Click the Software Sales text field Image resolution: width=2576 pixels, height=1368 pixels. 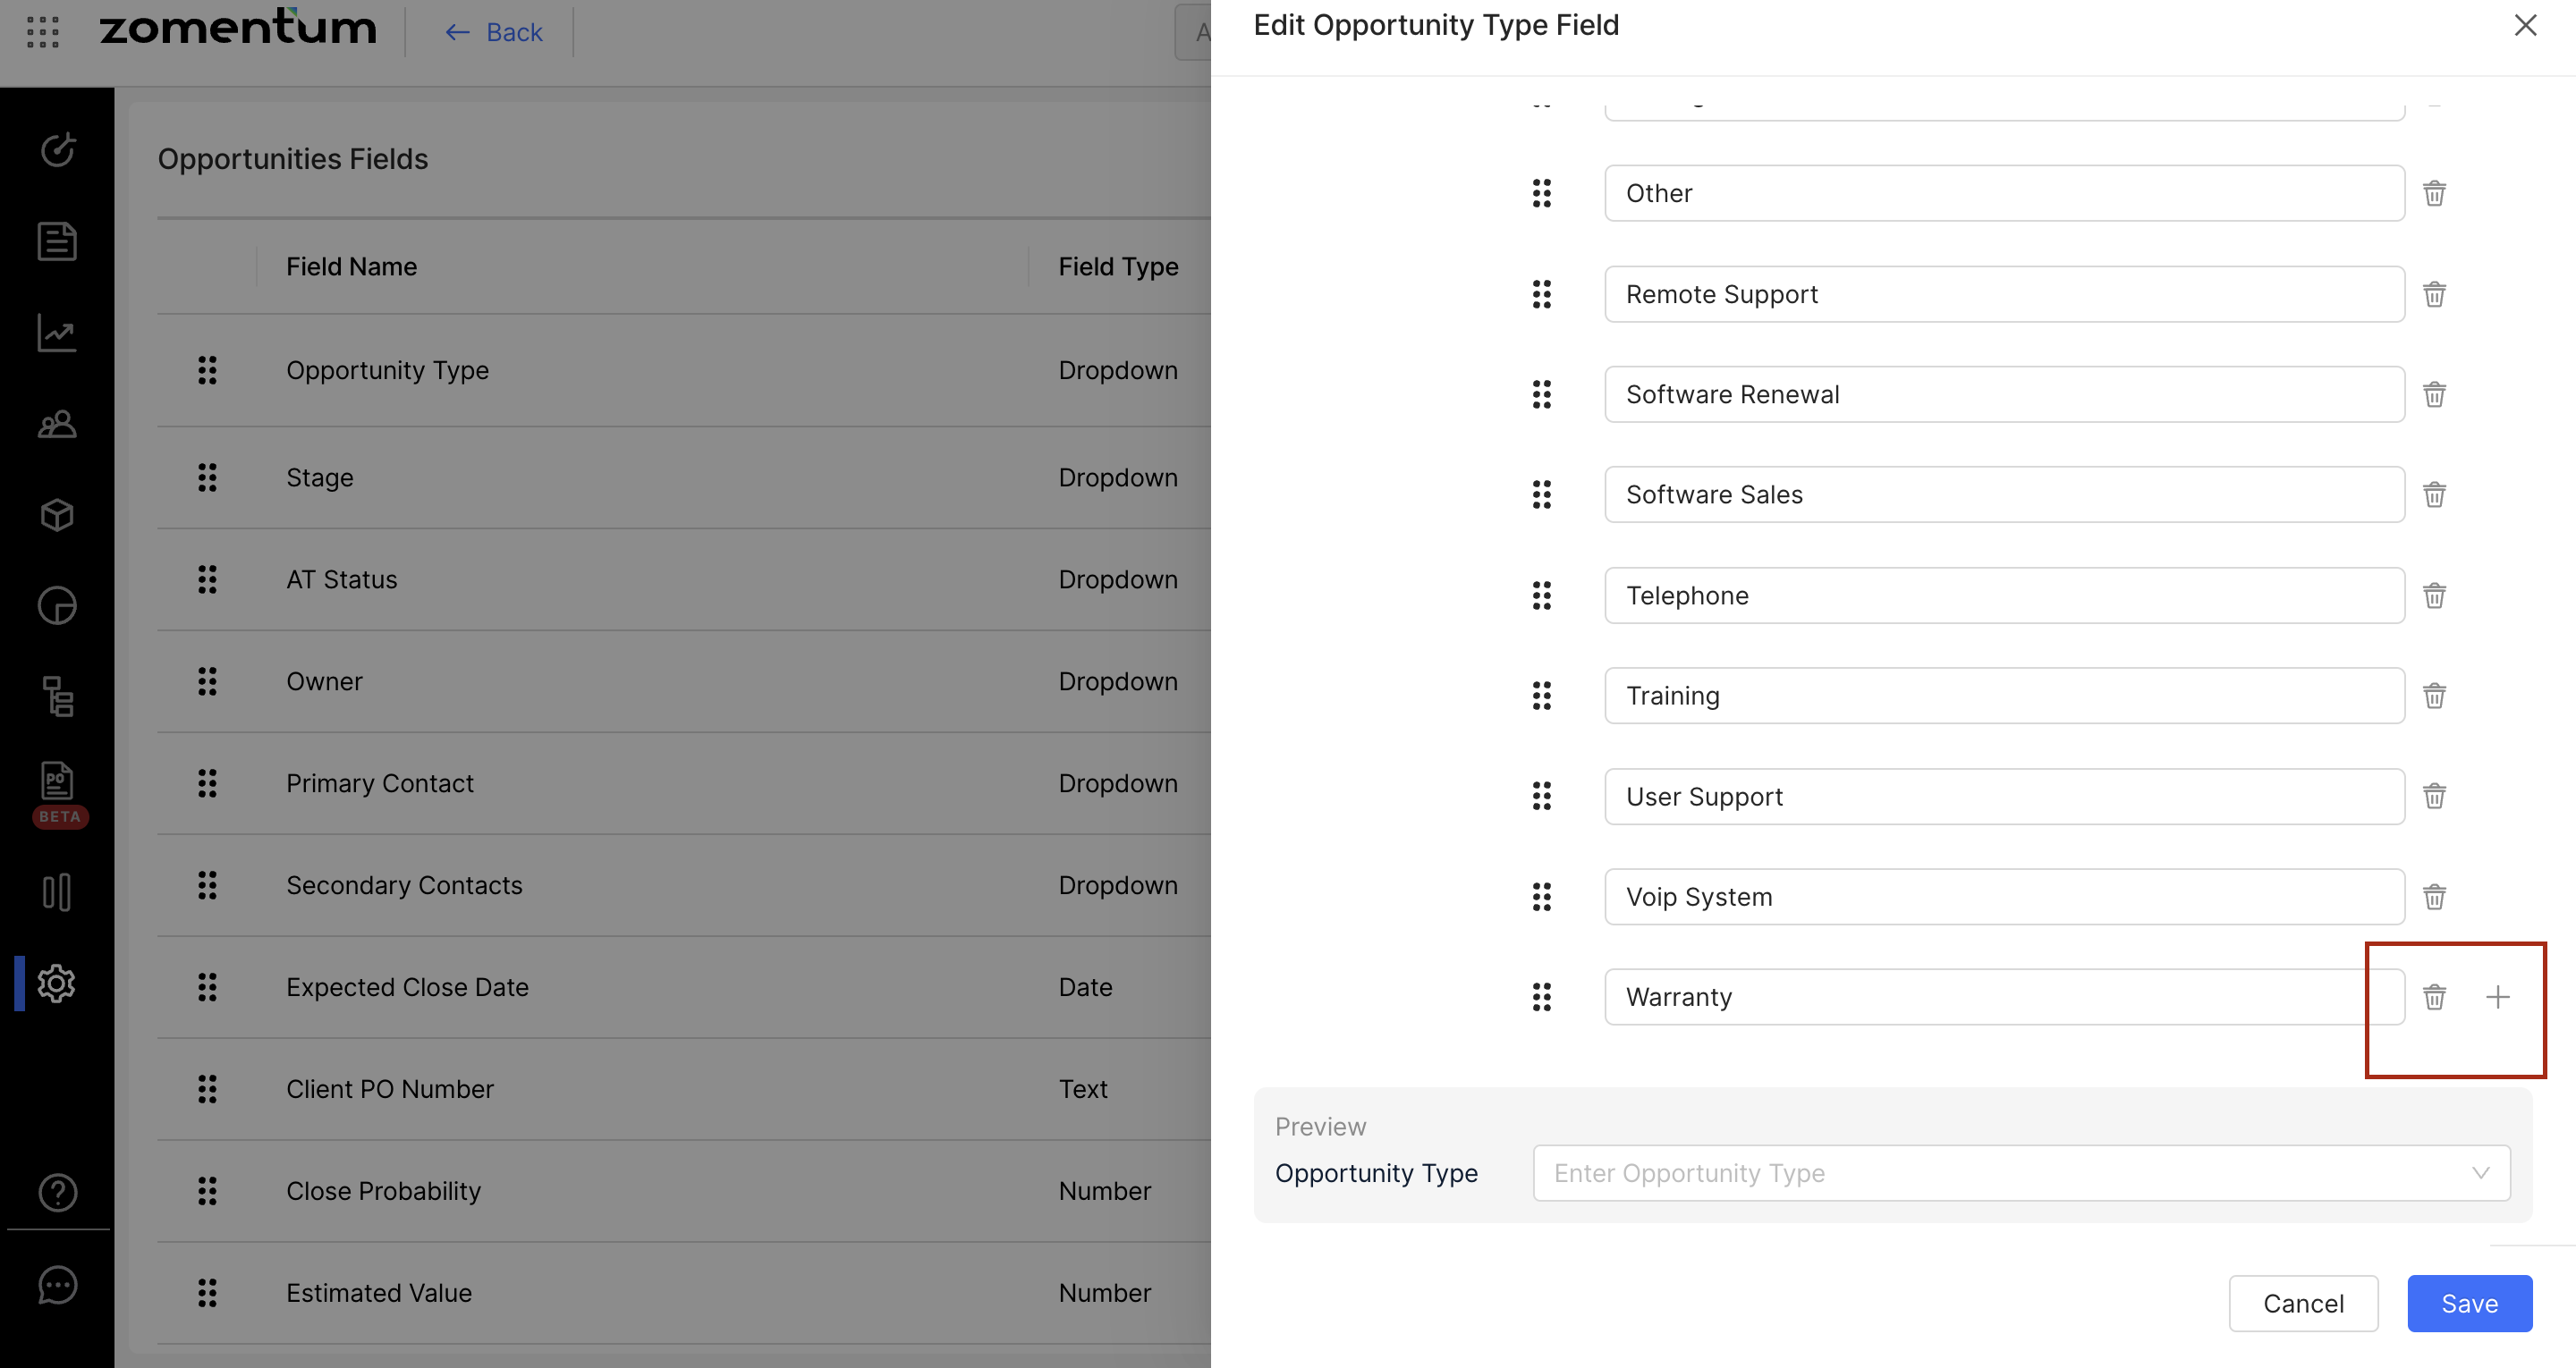click(2002, 495)
